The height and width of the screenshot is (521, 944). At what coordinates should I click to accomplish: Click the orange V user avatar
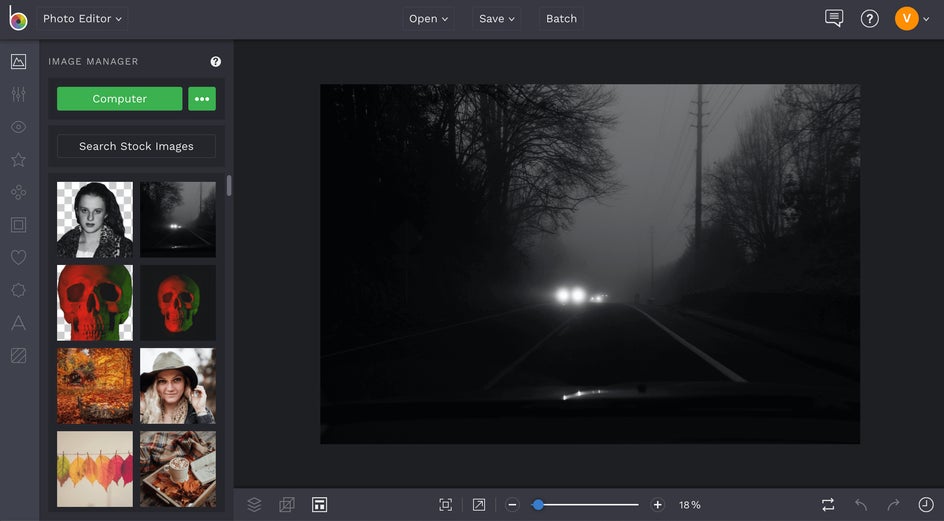pyautogui.click(x=907, y=19)
